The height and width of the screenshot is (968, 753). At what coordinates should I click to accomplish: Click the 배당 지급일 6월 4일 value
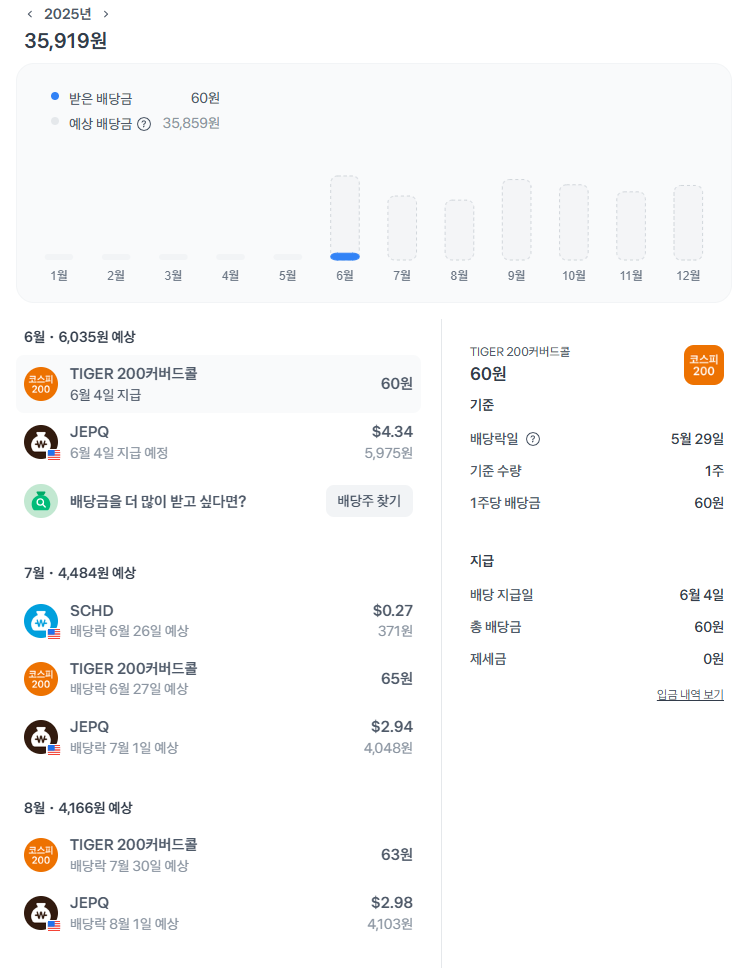[x=702, y=595]
